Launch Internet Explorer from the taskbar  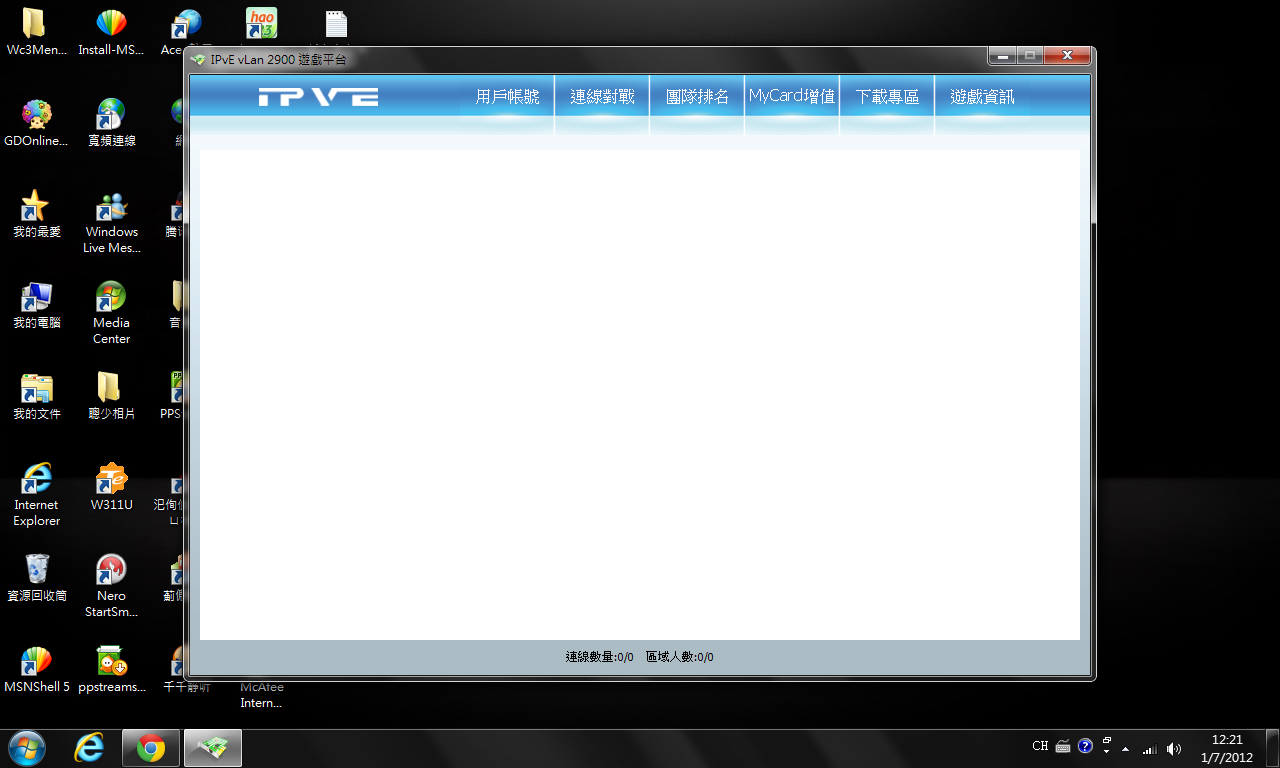(x=89, y=748)
